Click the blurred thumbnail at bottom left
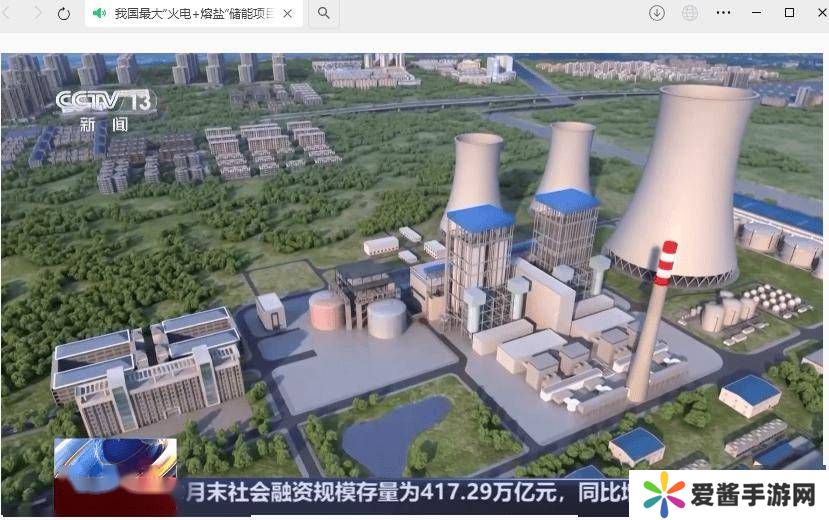The height and width of the screenshot is (520, 829). 115,475
